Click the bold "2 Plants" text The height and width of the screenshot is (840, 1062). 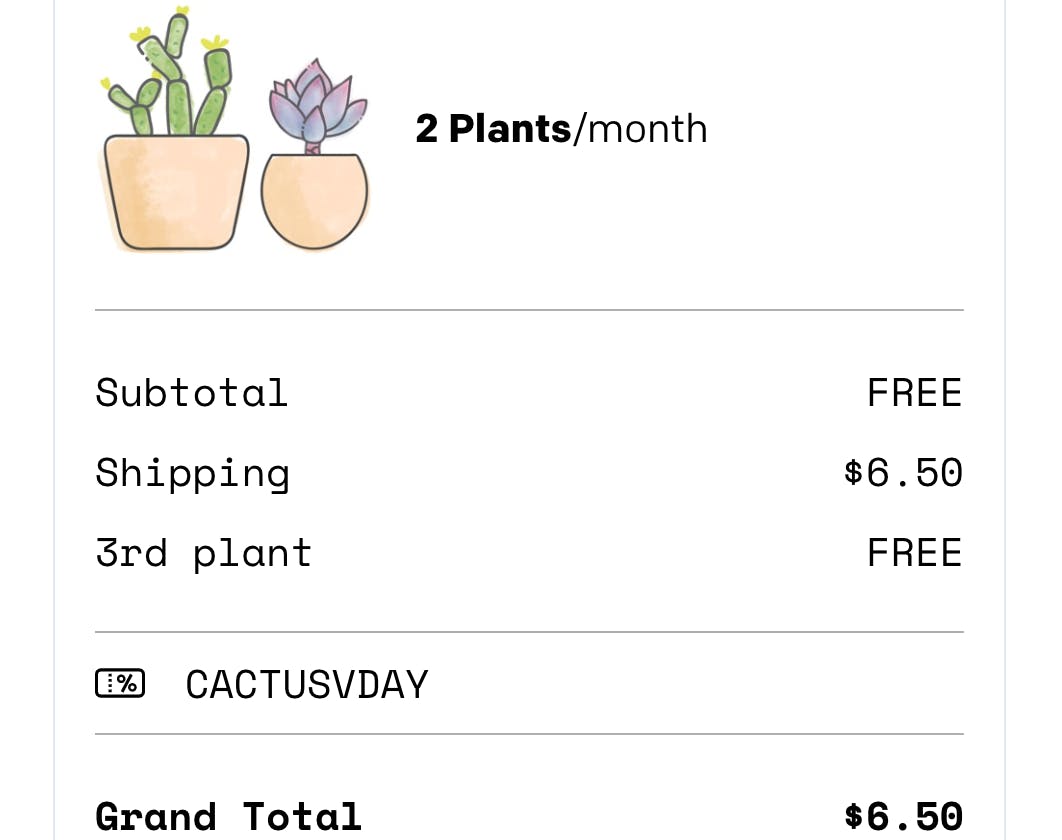493,129
